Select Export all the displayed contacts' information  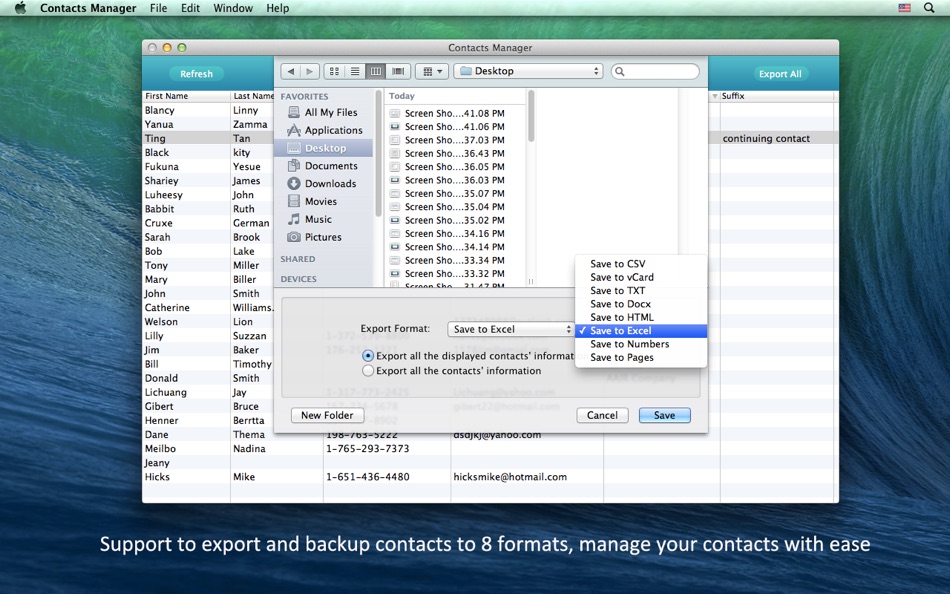click(368, 356)
